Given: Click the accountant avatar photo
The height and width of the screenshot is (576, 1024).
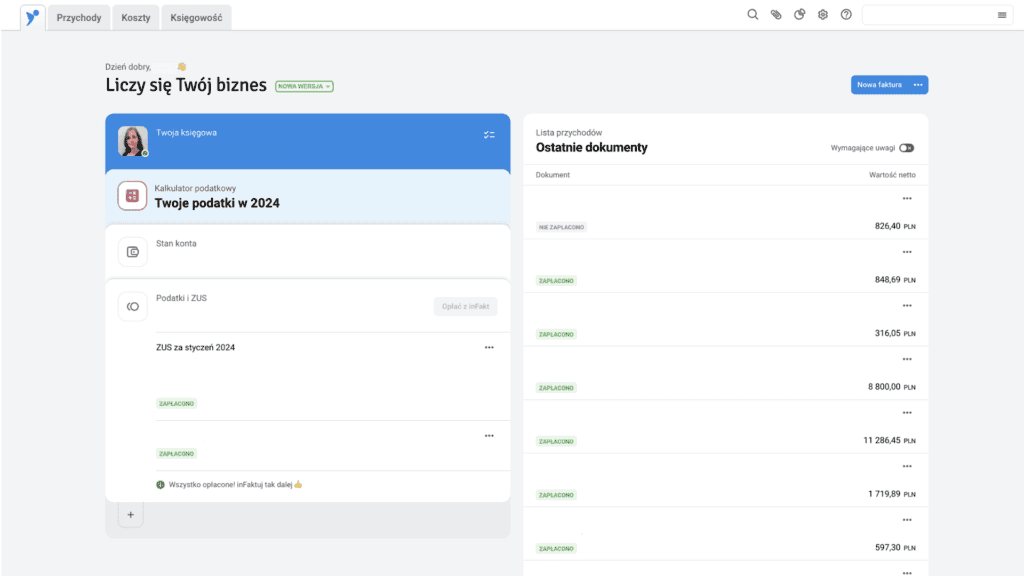Looking at the screenshot, I should [133, 141].
